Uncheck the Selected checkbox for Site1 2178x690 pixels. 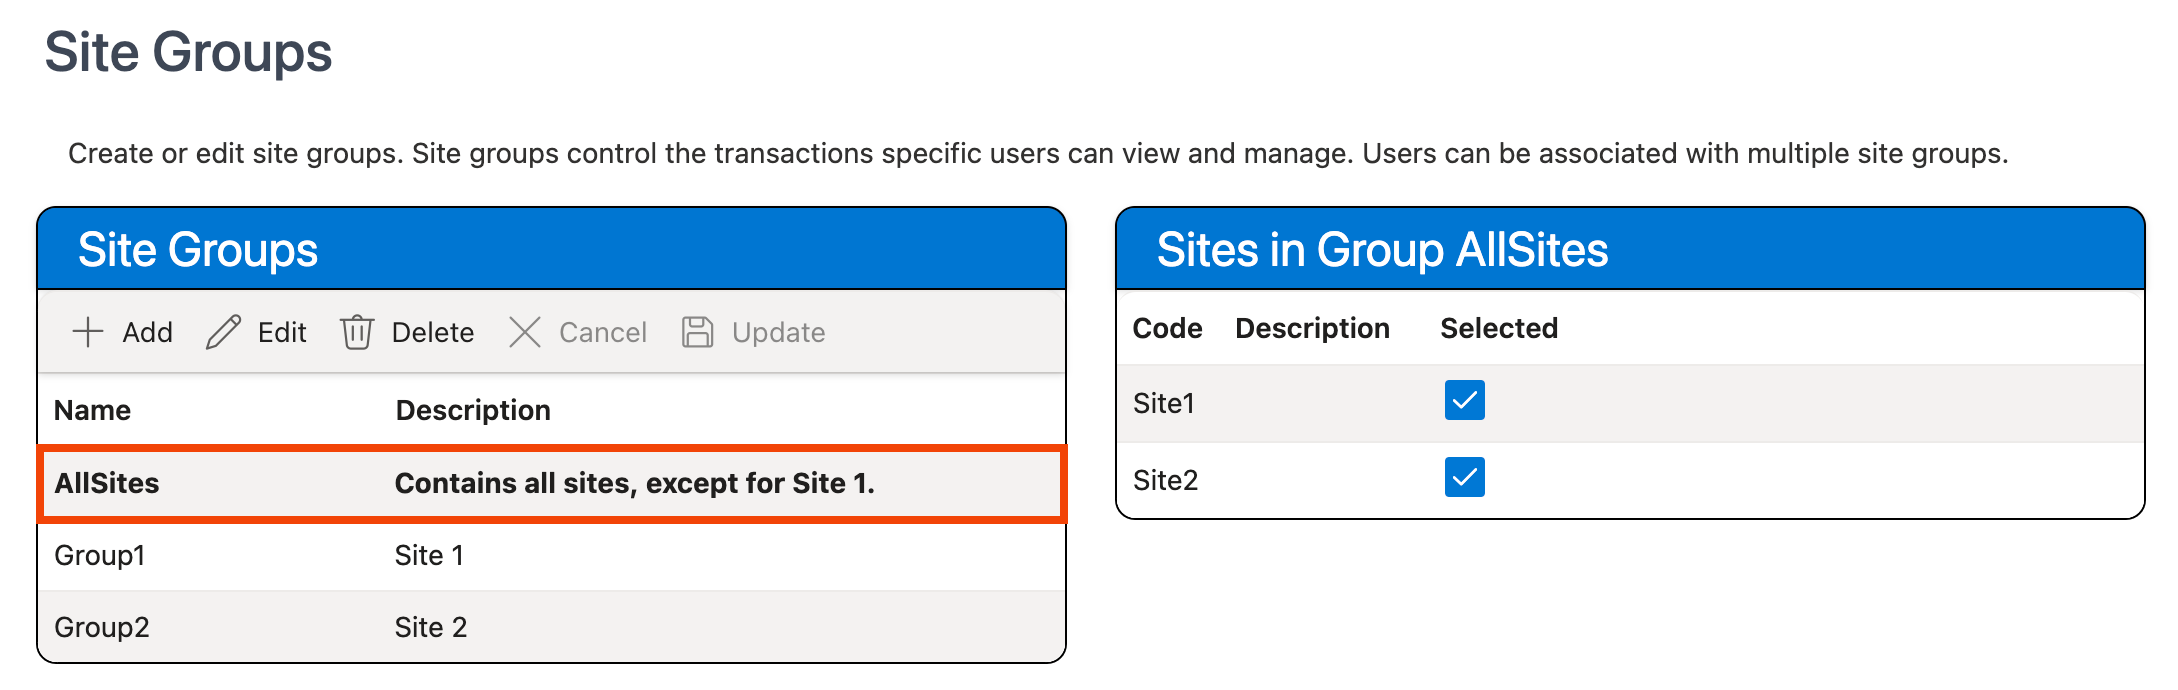[x=1464, y=401]
